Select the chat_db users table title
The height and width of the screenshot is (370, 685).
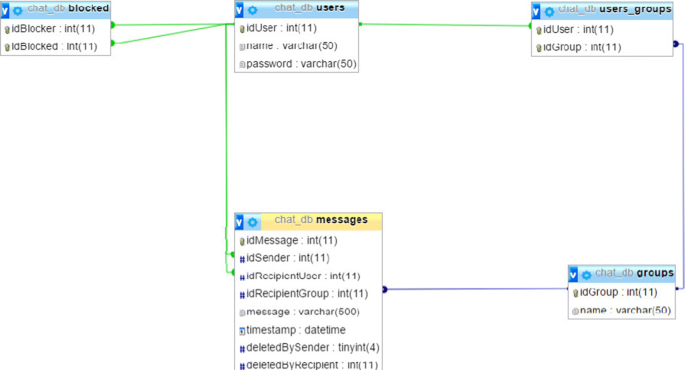(x=309, y=7)
